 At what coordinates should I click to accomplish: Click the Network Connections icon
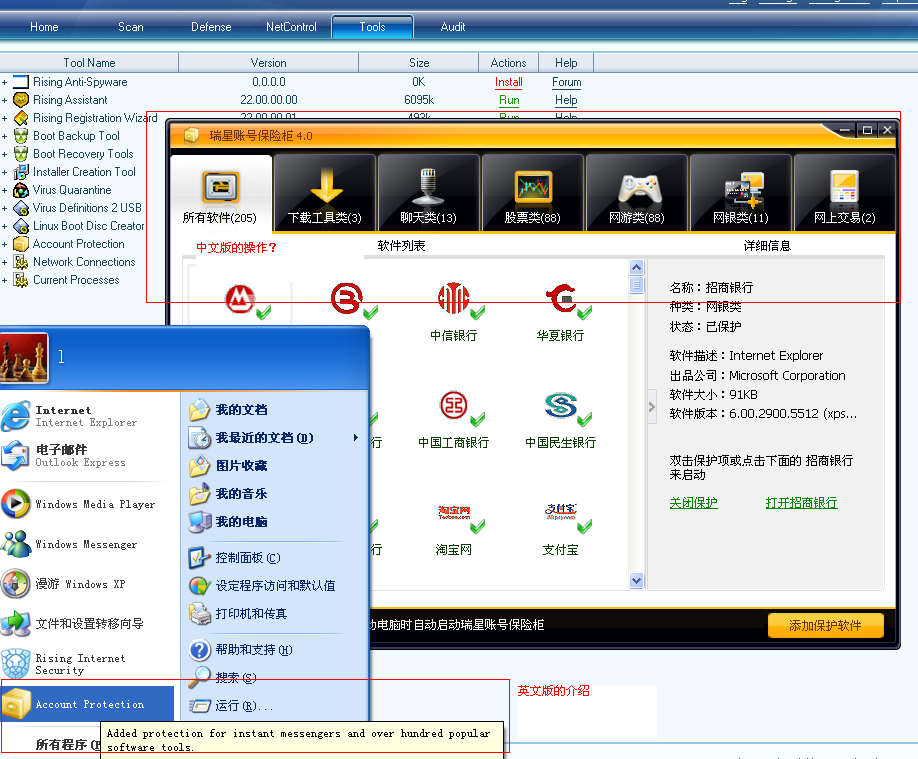tap(20, 262)
